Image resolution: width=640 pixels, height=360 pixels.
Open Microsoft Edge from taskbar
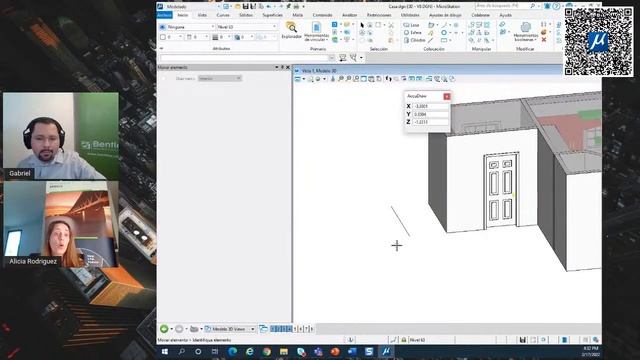pos(233,351)
